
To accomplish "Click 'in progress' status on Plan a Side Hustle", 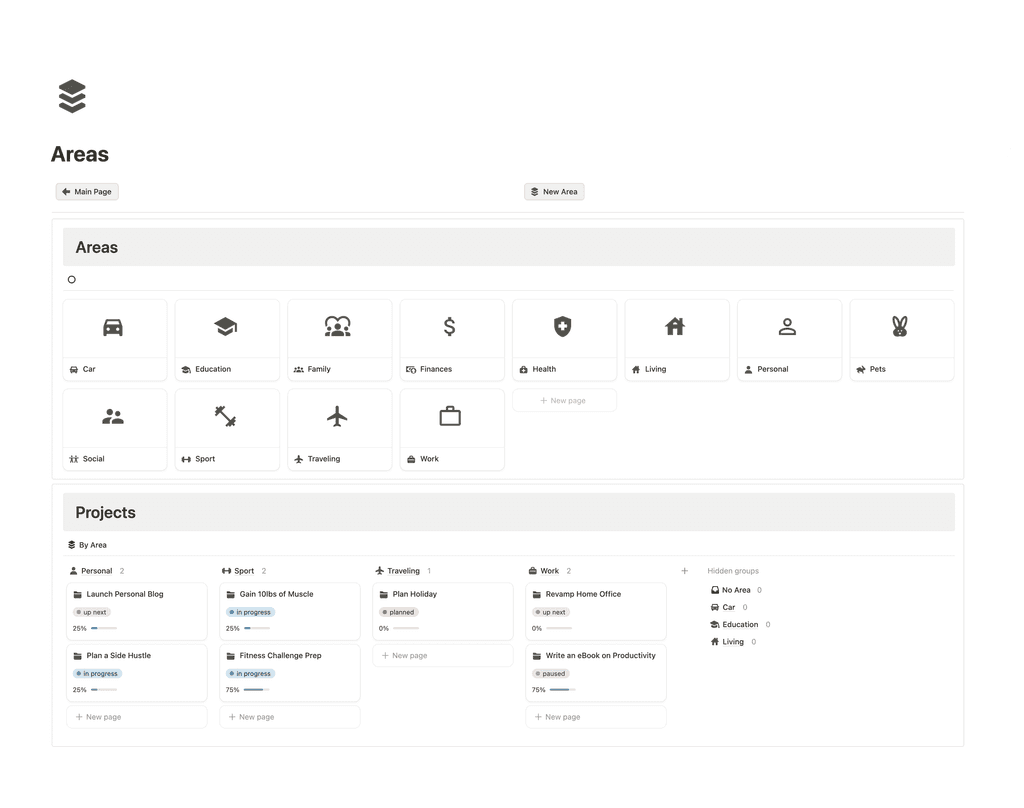I will point(97,673).
